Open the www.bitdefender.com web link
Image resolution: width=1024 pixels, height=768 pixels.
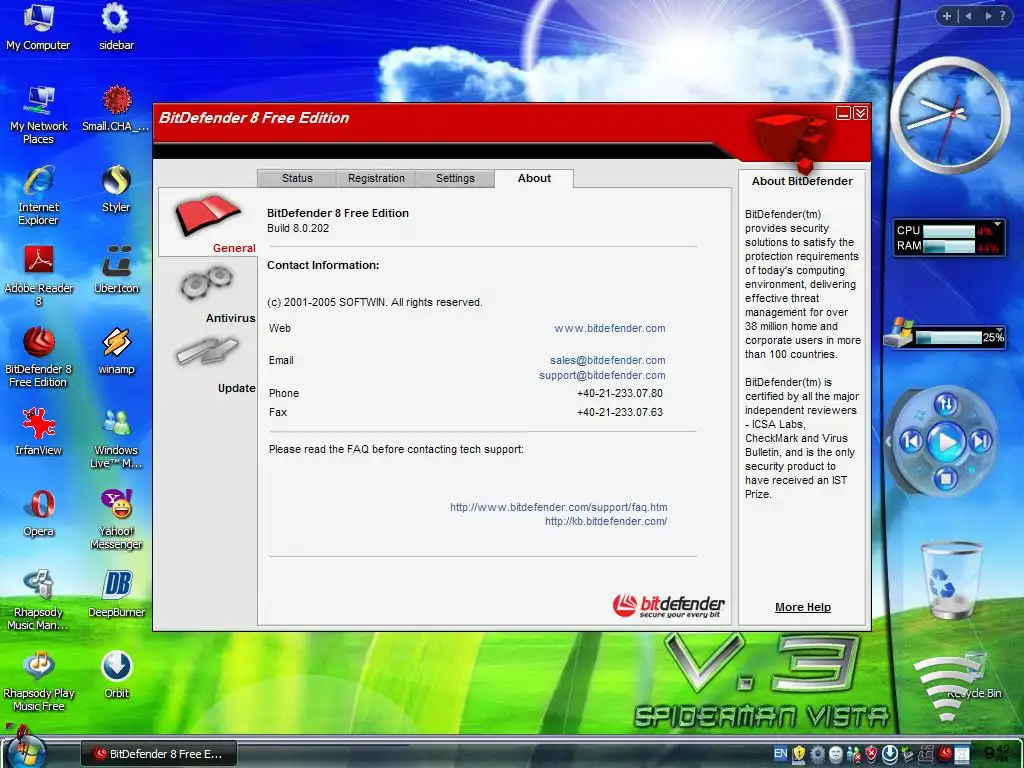610,328
